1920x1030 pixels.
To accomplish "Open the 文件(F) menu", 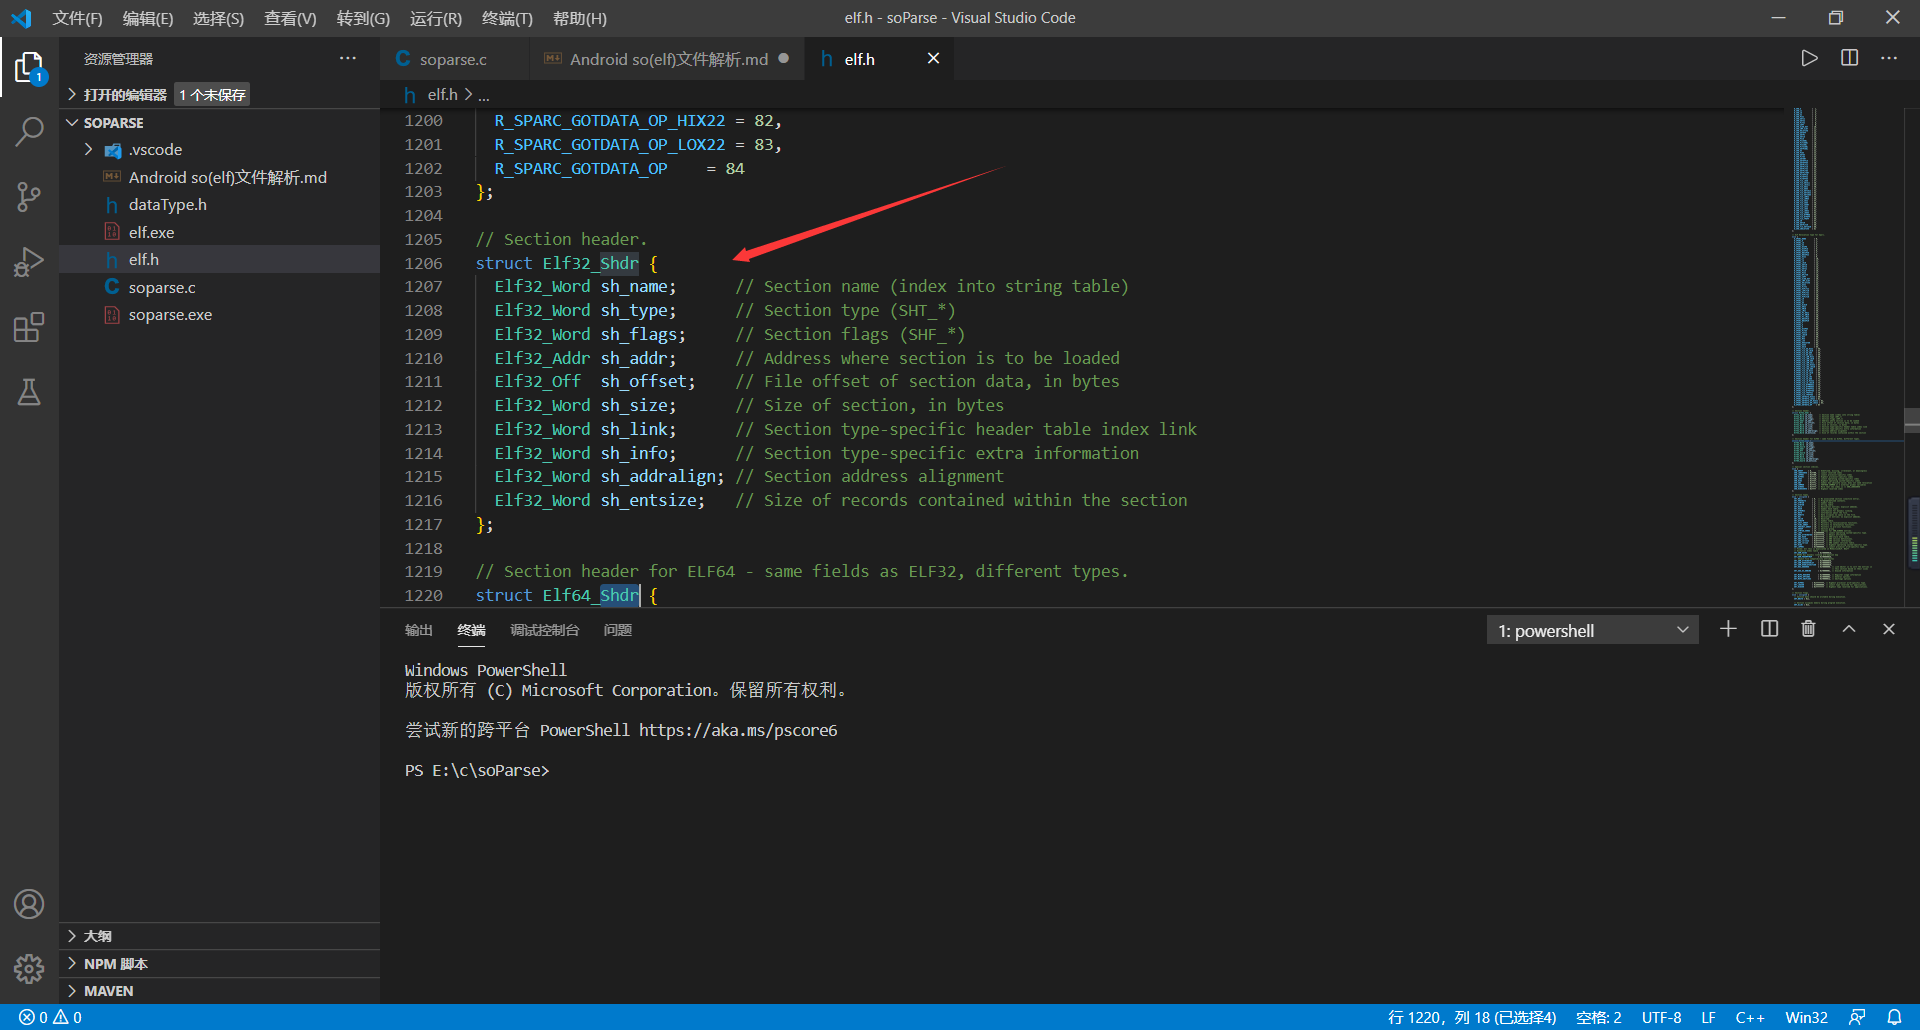I will tap(78, 18).
